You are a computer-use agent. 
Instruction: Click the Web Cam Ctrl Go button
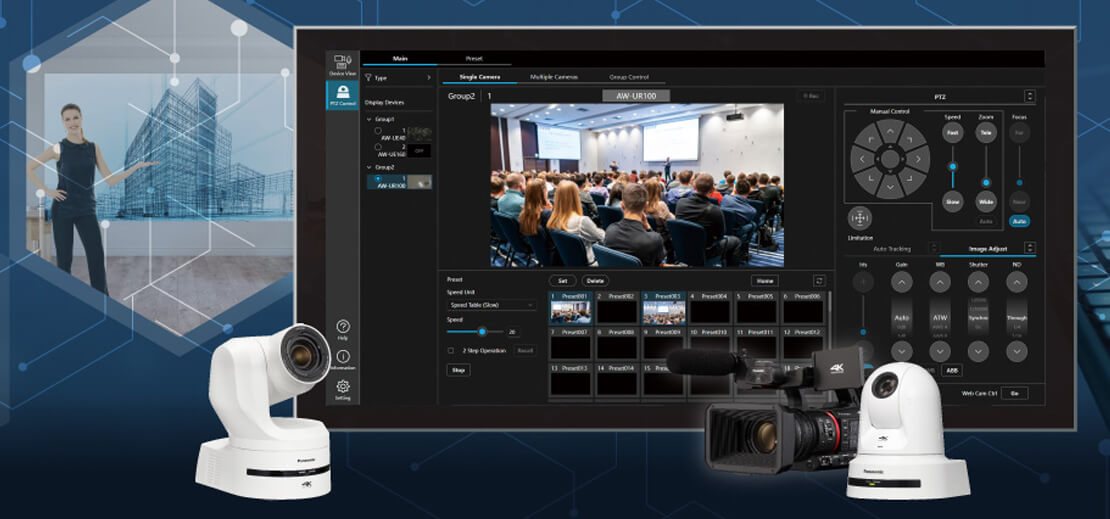point(1014,393)
